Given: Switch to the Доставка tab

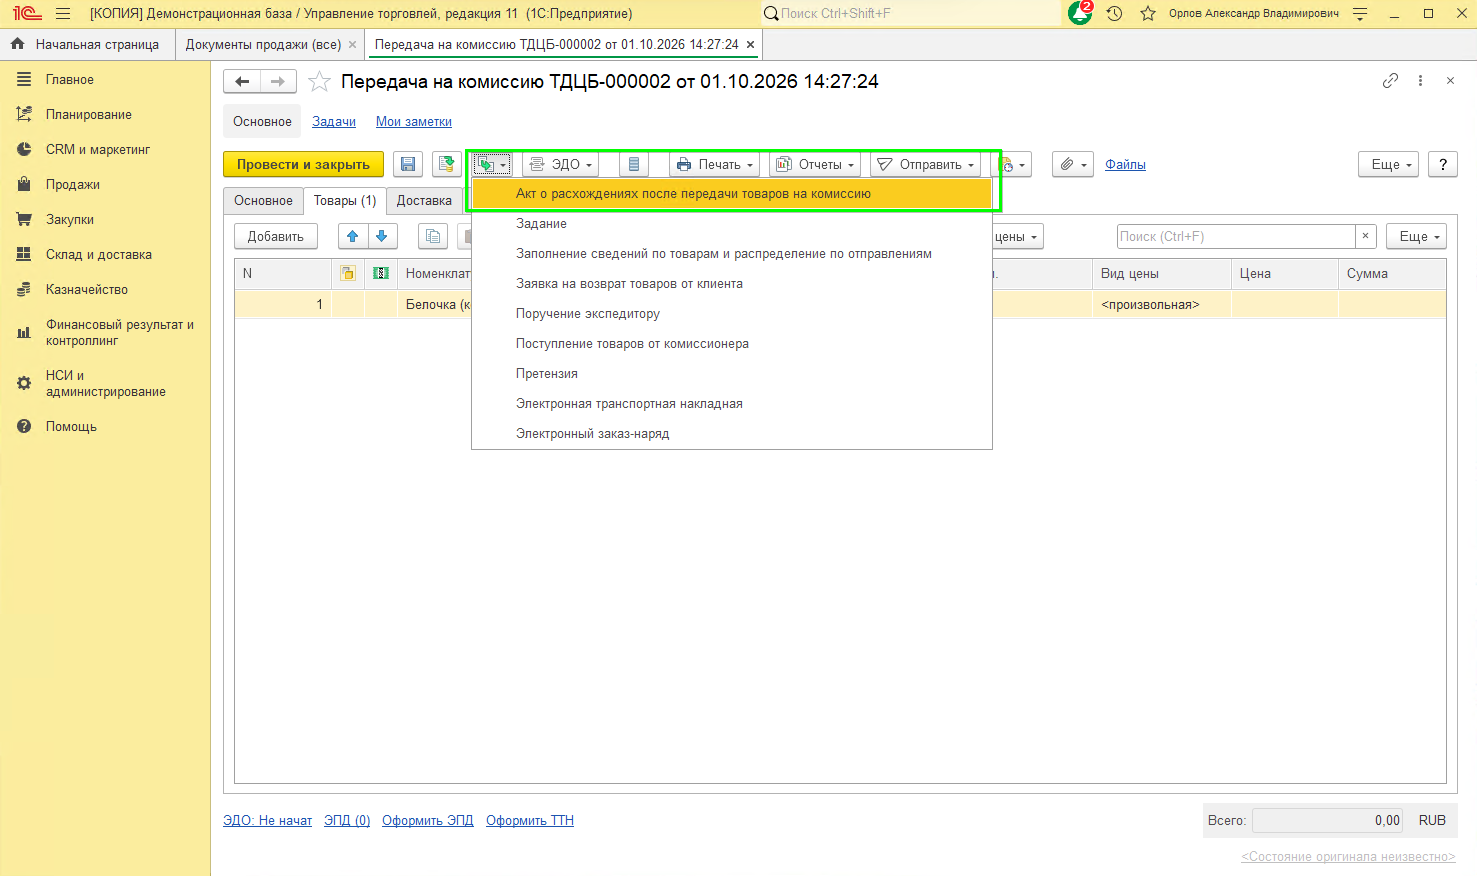Looking at the screenshot, I should point(424,201).
